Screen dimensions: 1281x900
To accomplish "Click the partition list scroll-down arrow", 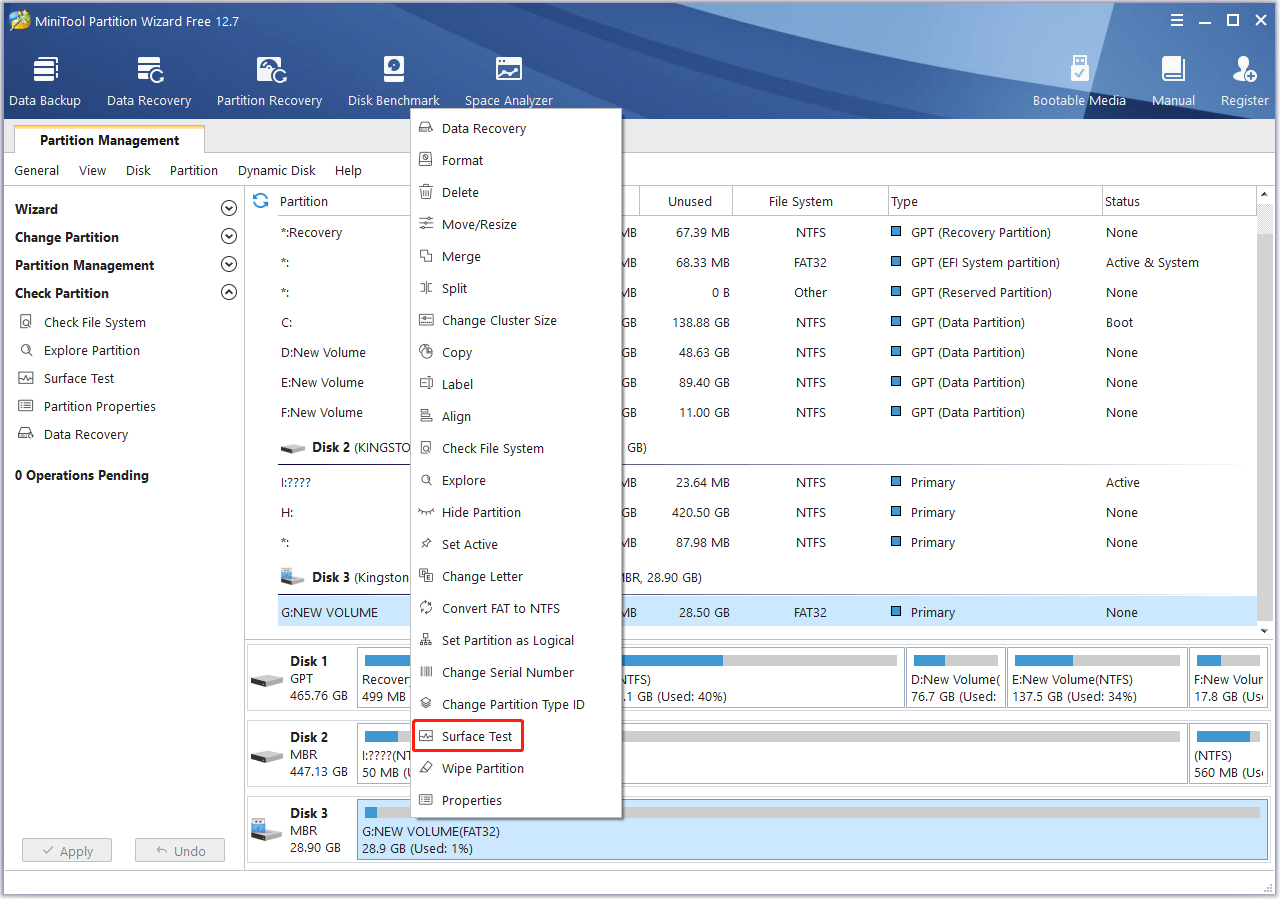I will (1265, 631).
